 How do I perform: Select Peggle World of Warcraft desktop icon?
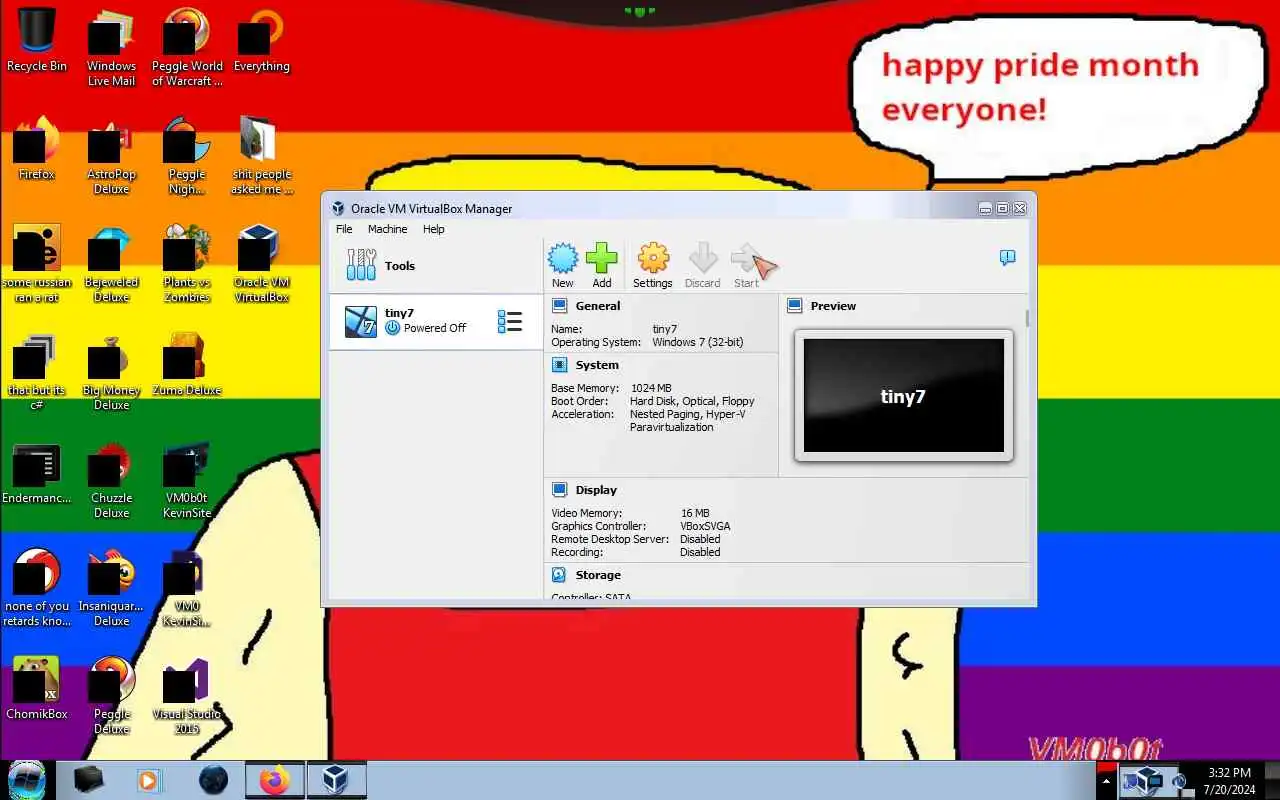[187, 48]
